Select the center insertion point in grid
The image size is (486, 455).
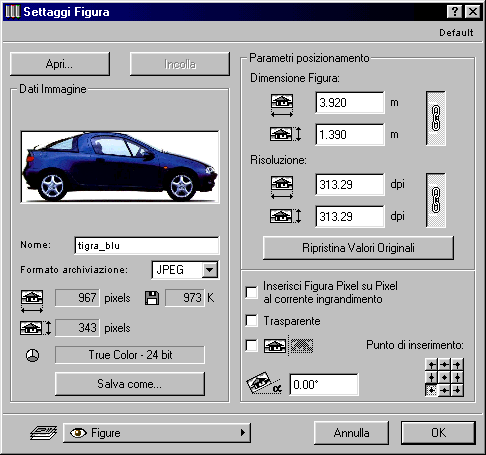[444, 377]
